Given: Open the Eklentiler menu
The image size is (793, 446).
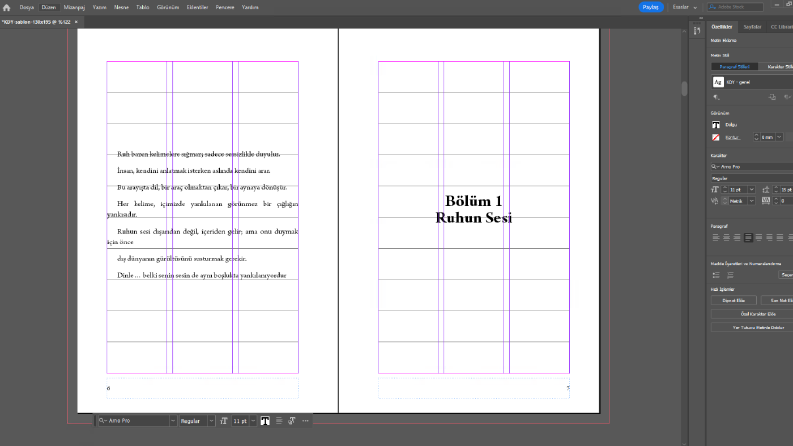Looking at the screenshot, I should pos(197,8).
